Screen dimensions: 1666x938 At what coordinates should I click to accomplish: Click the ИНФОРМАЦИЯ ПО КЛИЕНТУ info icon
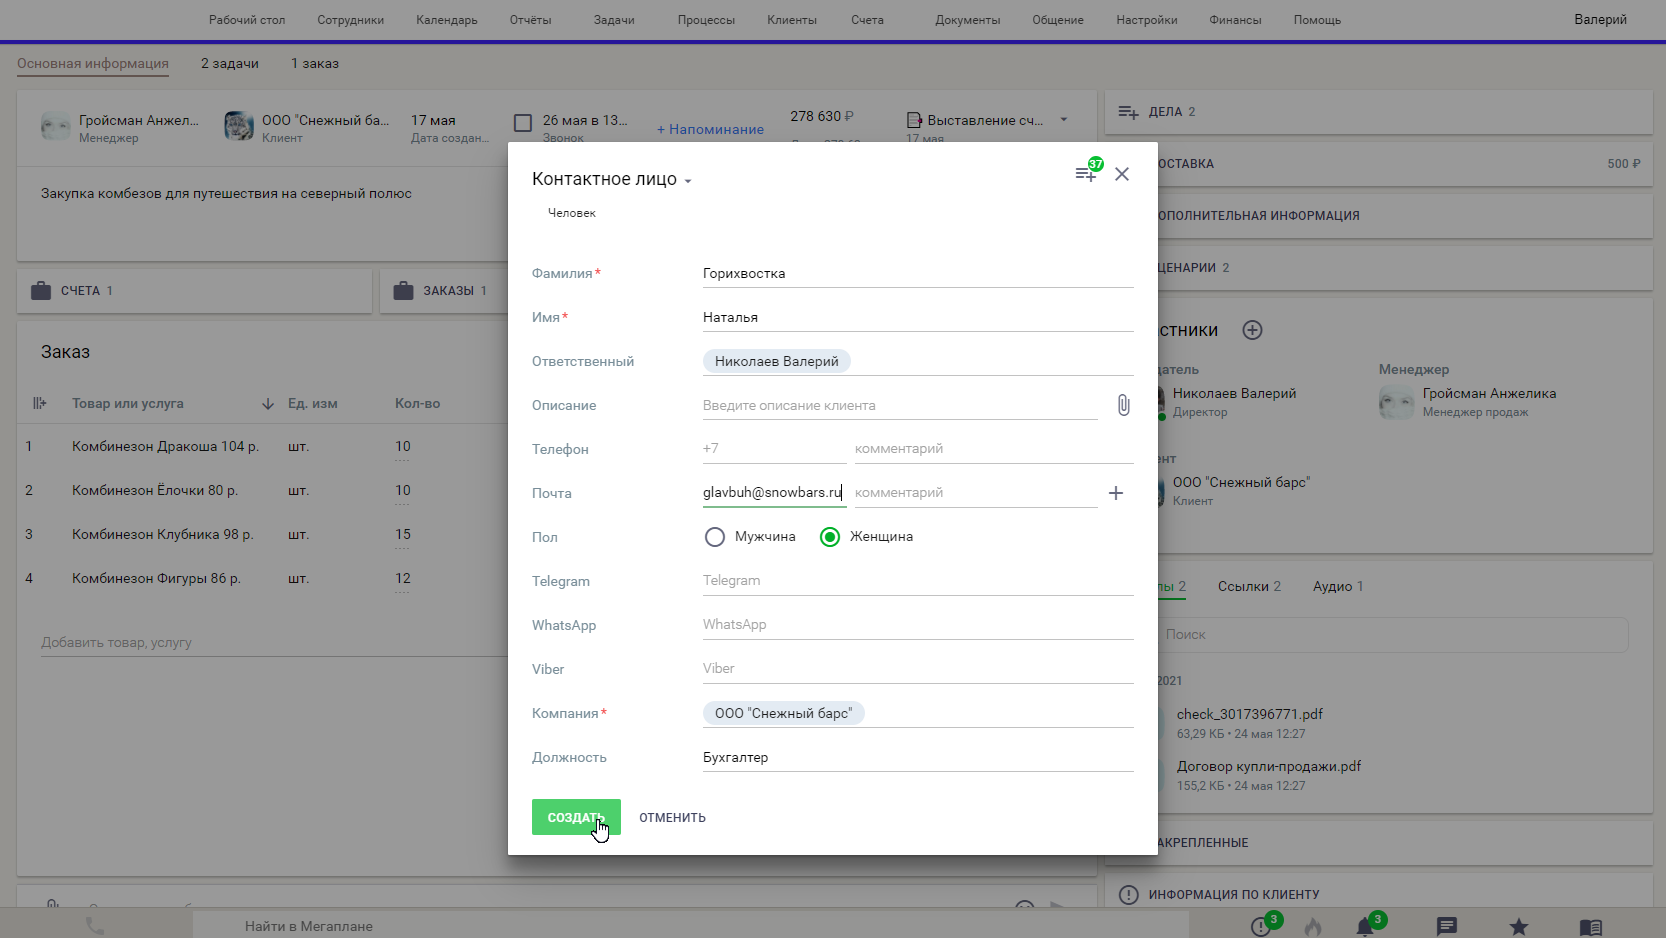coord(1129,895)
